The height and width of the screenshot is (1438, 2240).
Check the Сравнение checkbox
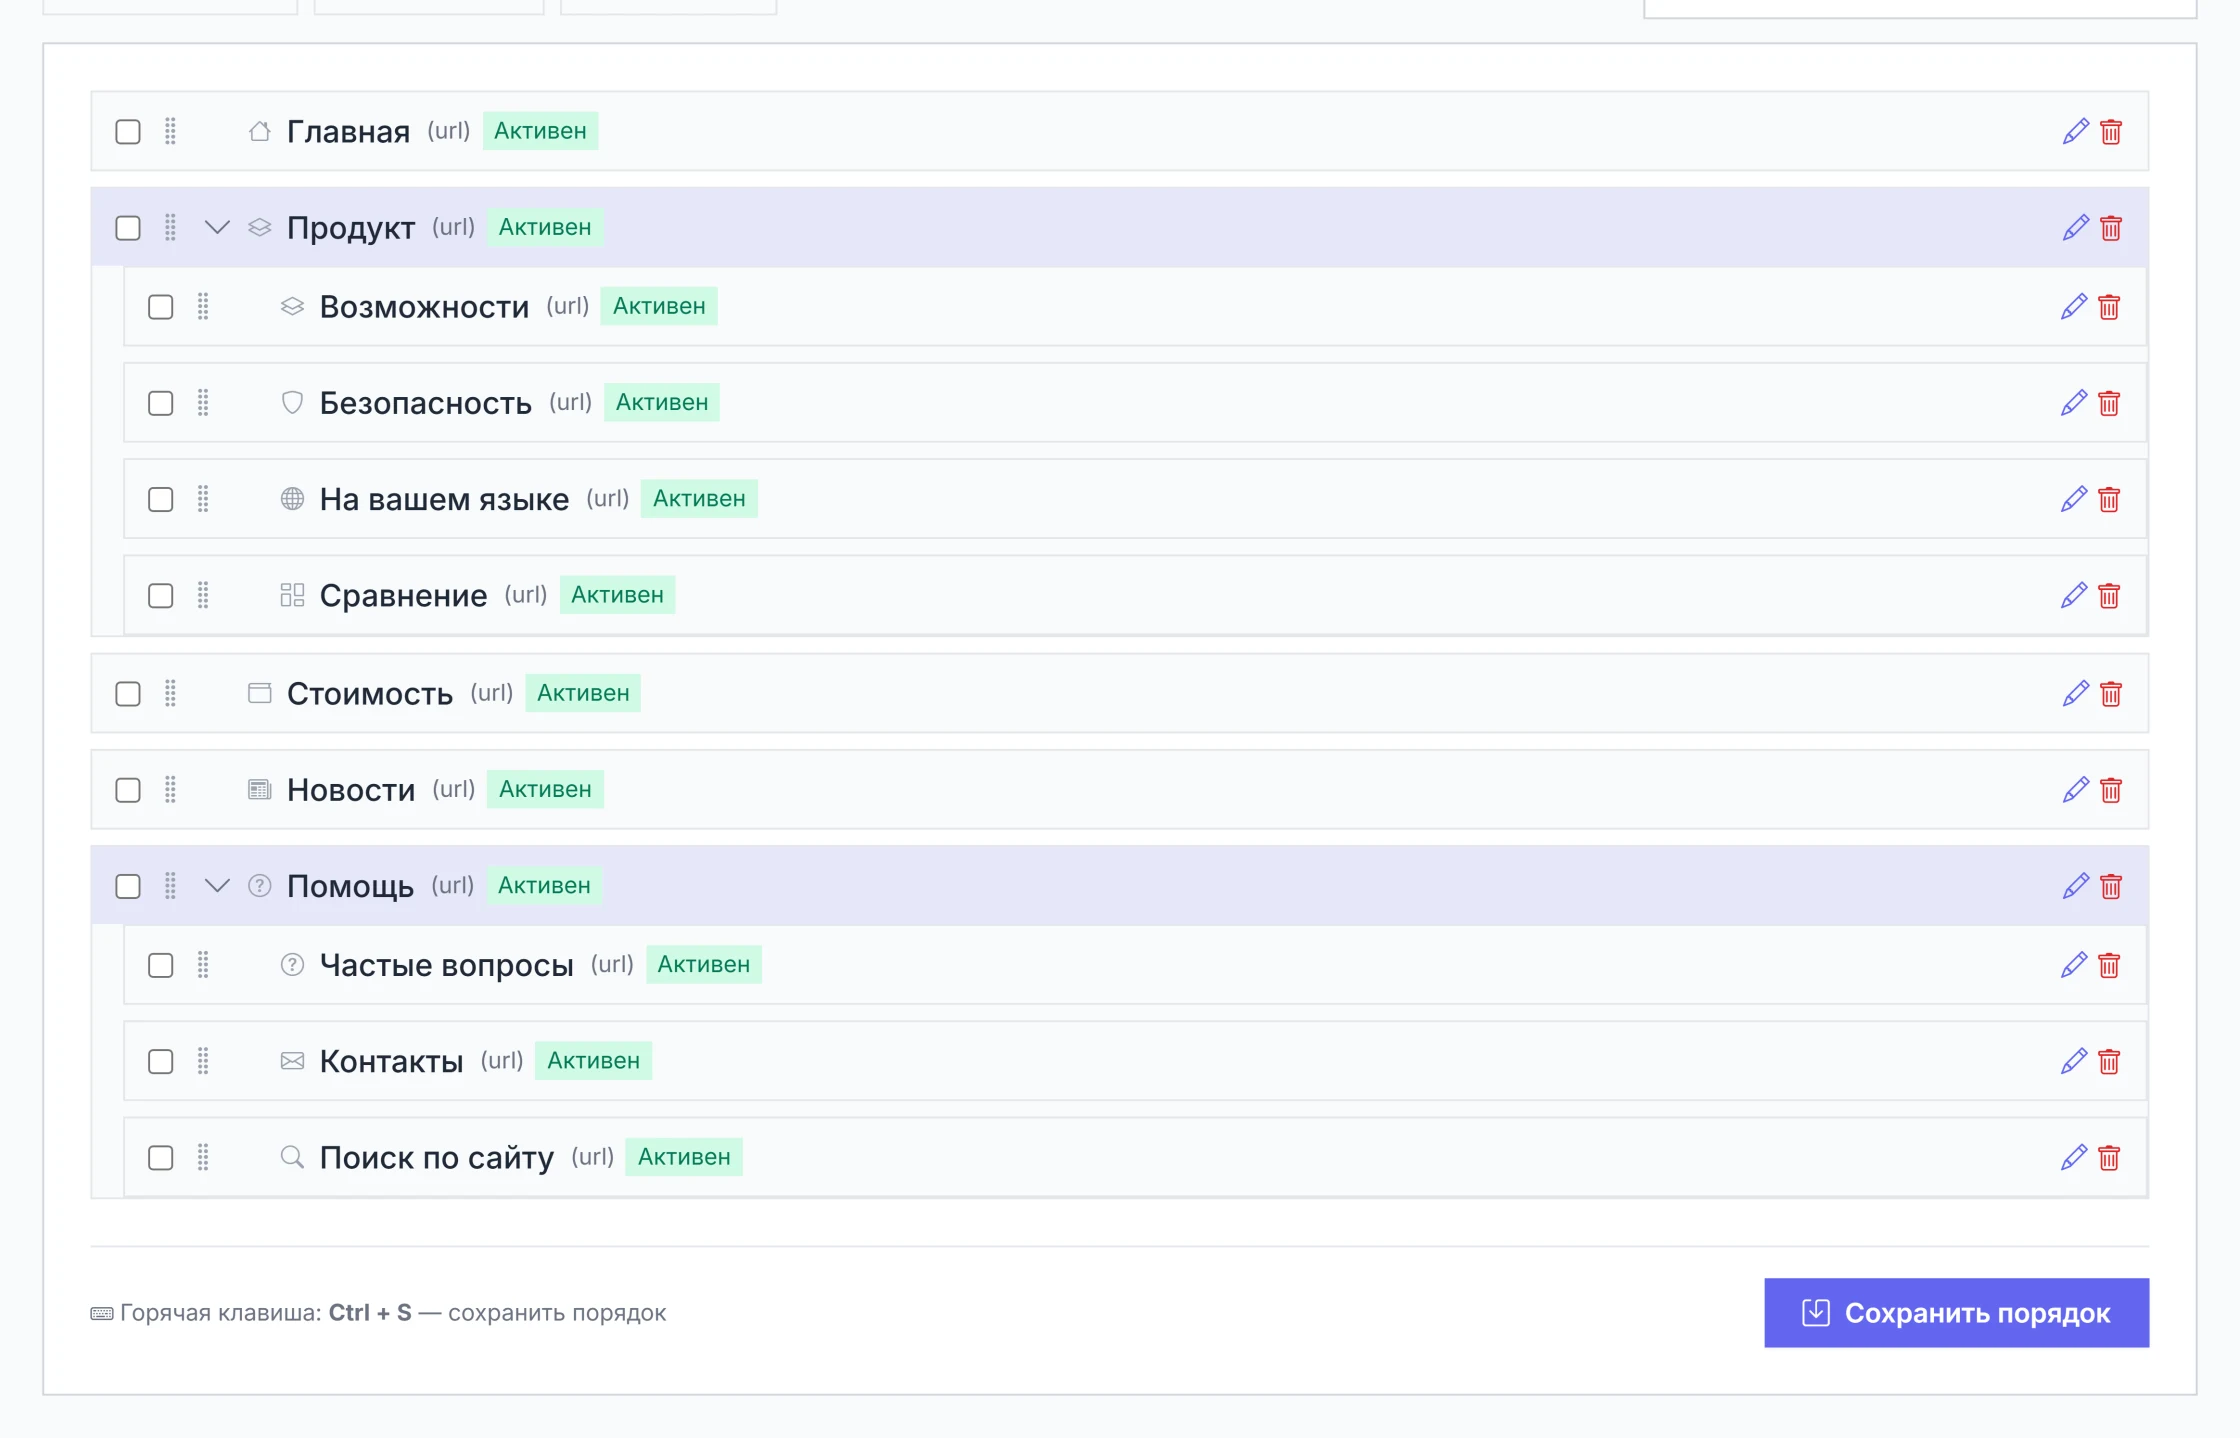pyautogui.click(x=161, y=596)
